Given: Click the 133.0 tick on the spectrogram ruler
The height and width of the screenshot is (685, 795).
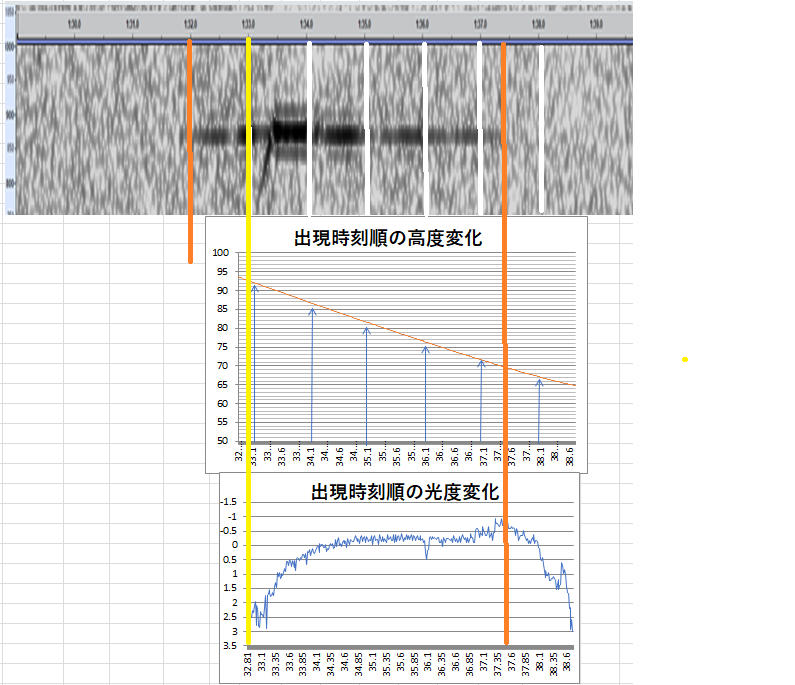Looking at the screenshot, I should pyautogui.click(x=248, y=23).
